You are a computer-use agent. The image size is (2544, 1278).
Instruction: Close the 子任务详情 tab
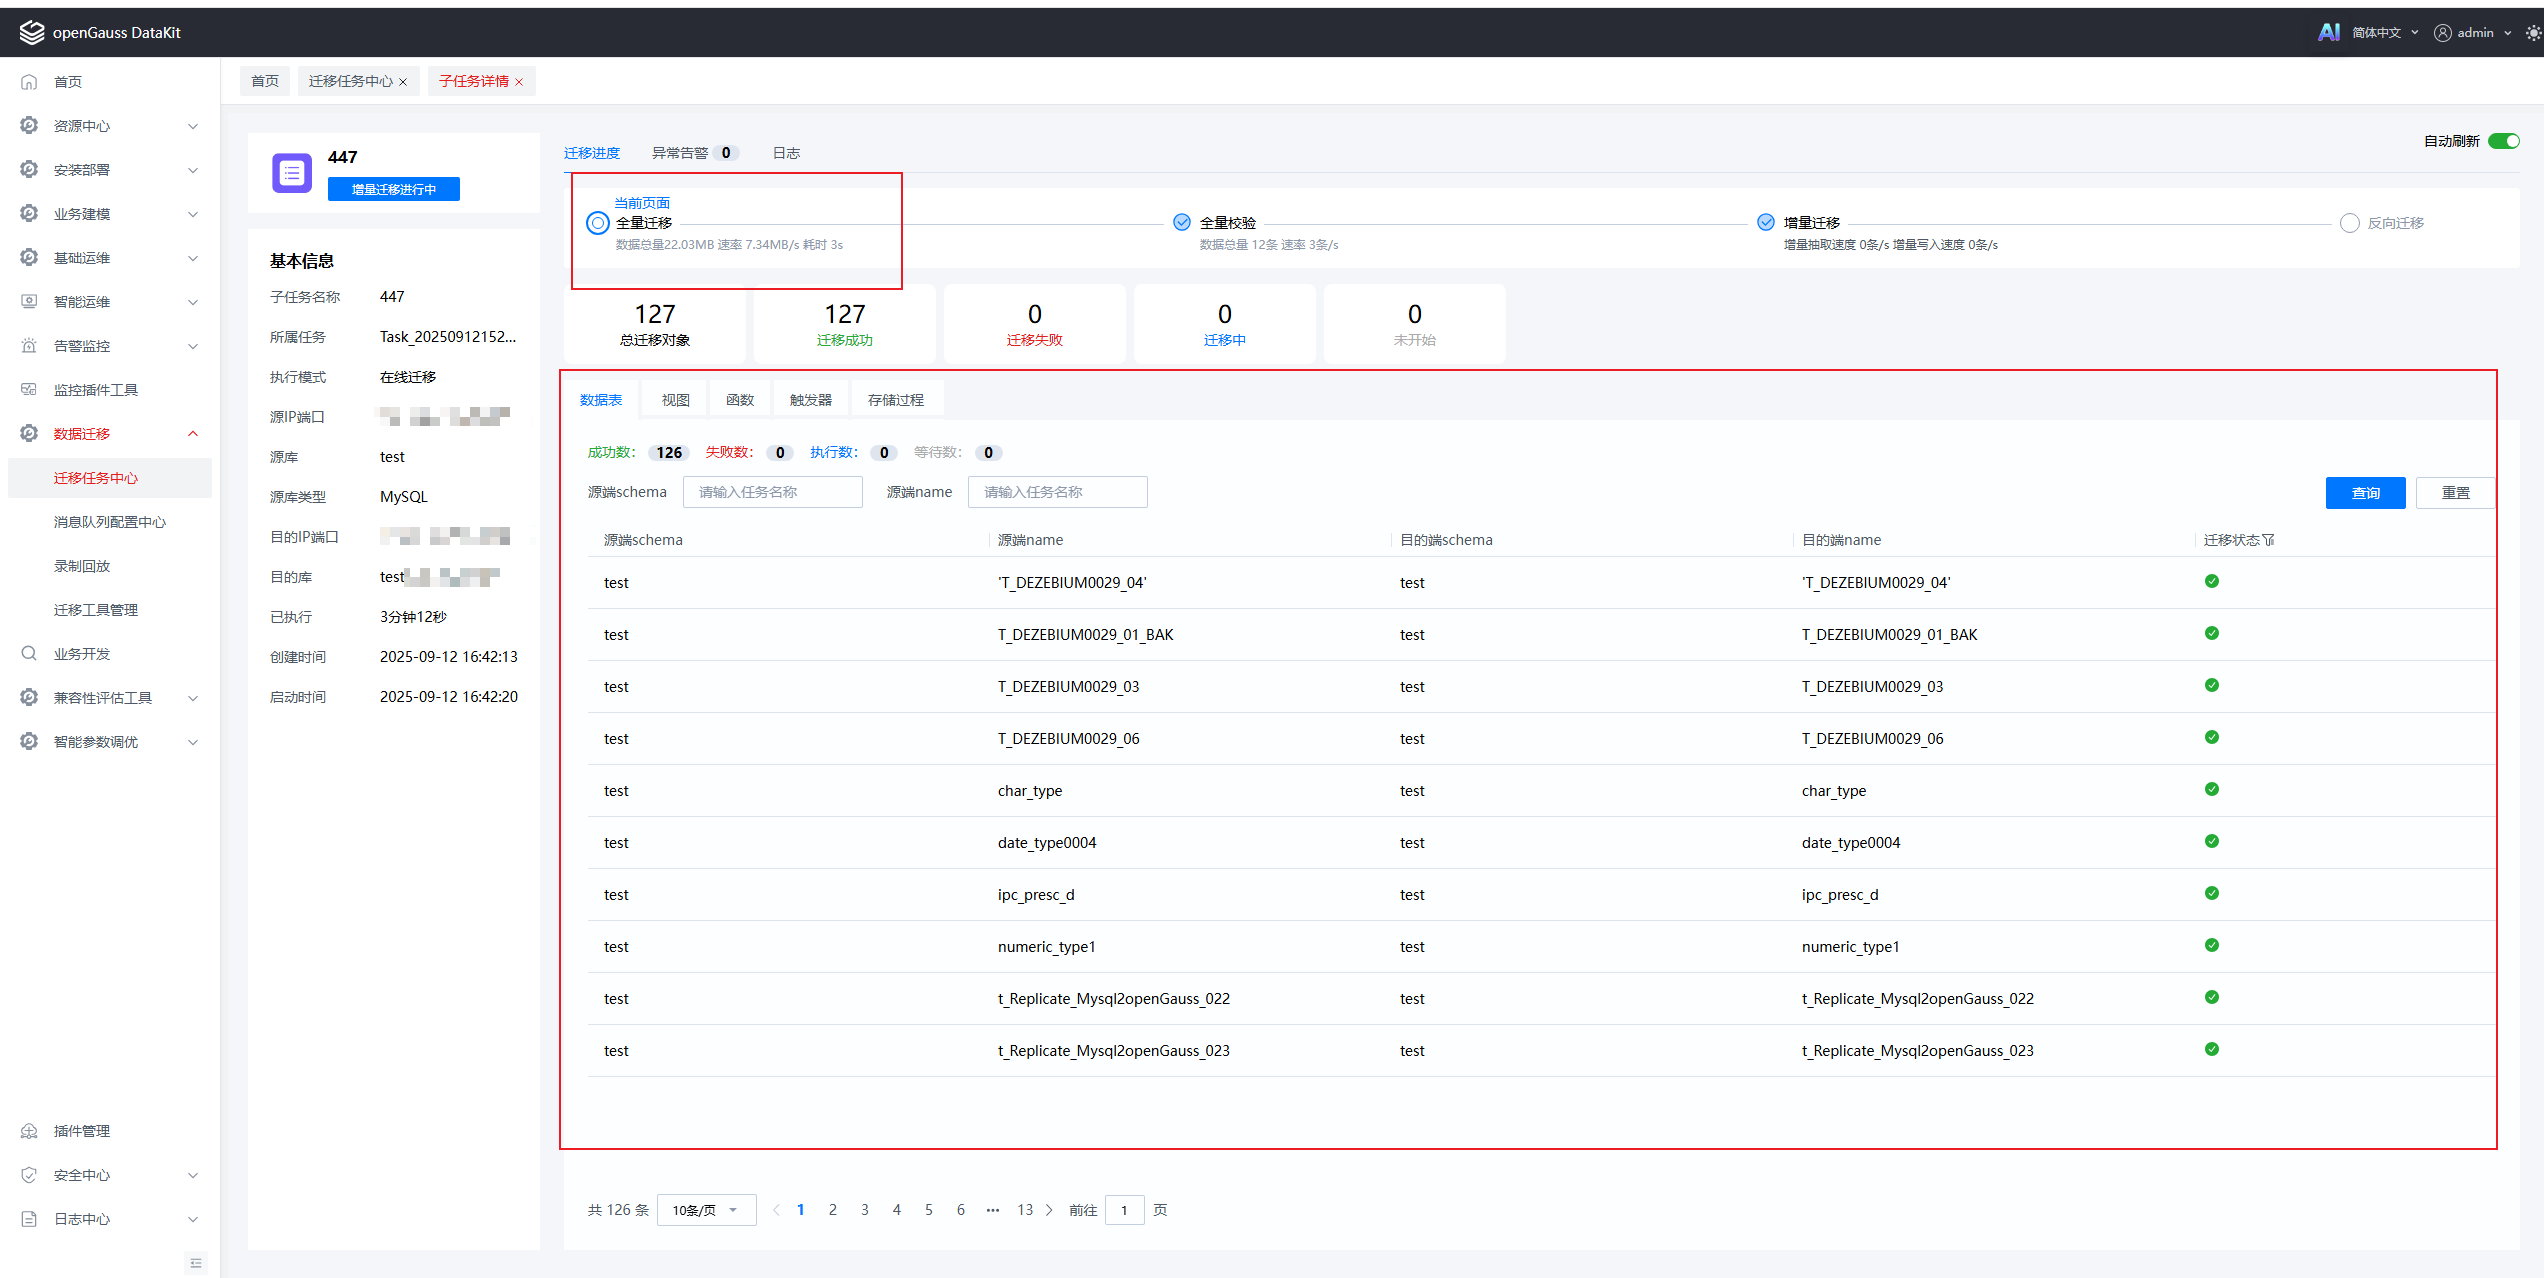[520, 82]
